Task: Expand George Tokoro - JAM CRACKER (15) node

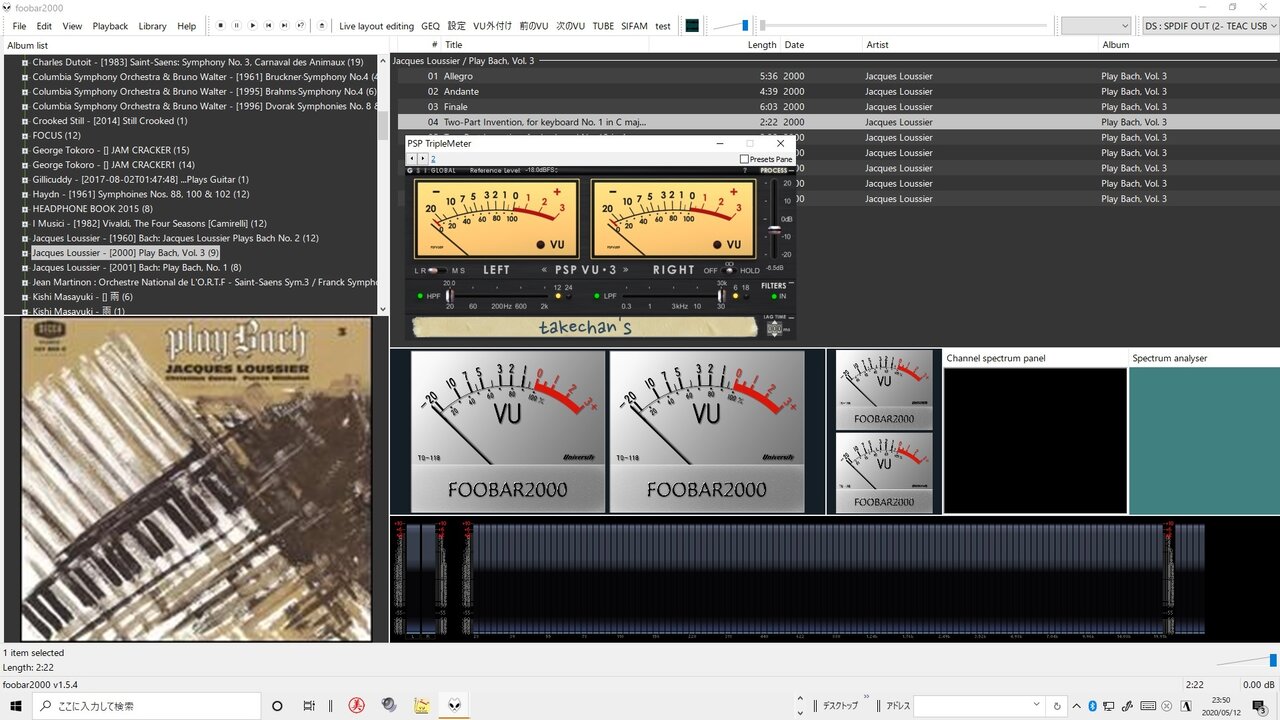Action: [x=25, y=150]
